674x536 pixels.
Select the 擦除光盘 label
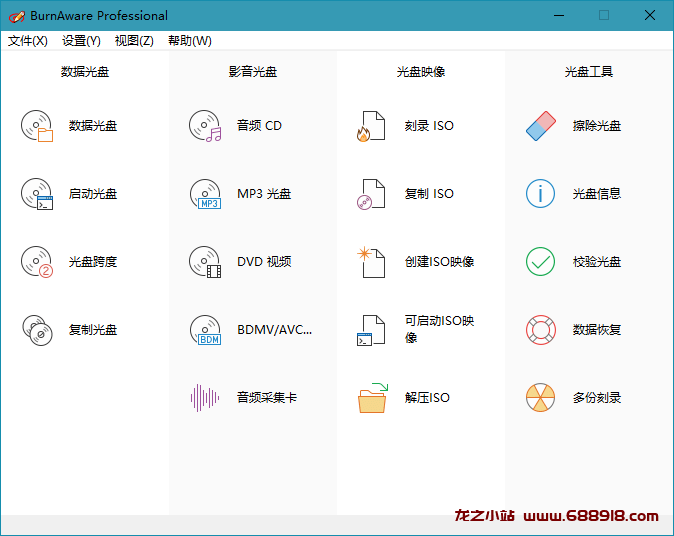pos(597,126)
